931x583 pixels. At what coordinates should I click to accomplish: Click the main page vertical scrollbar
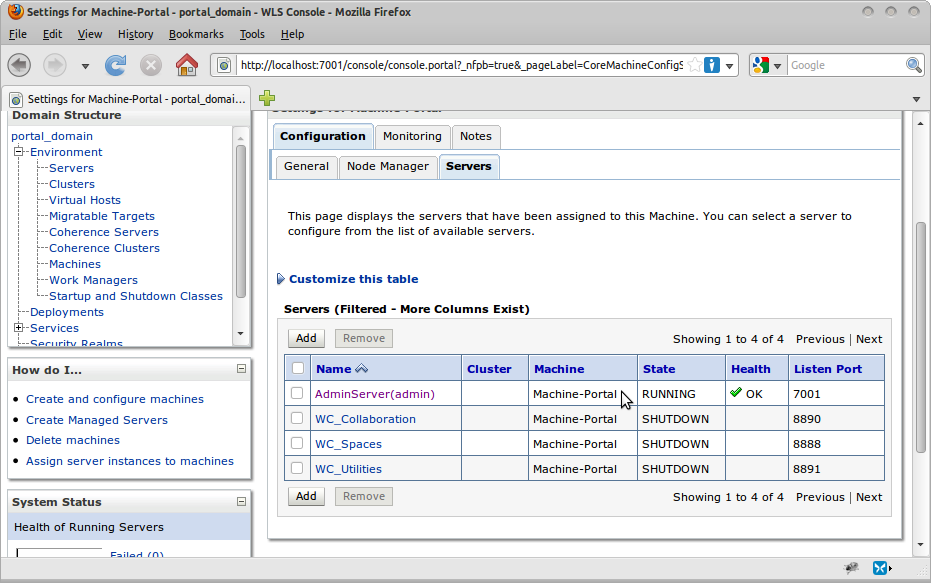tap(920, 337)
